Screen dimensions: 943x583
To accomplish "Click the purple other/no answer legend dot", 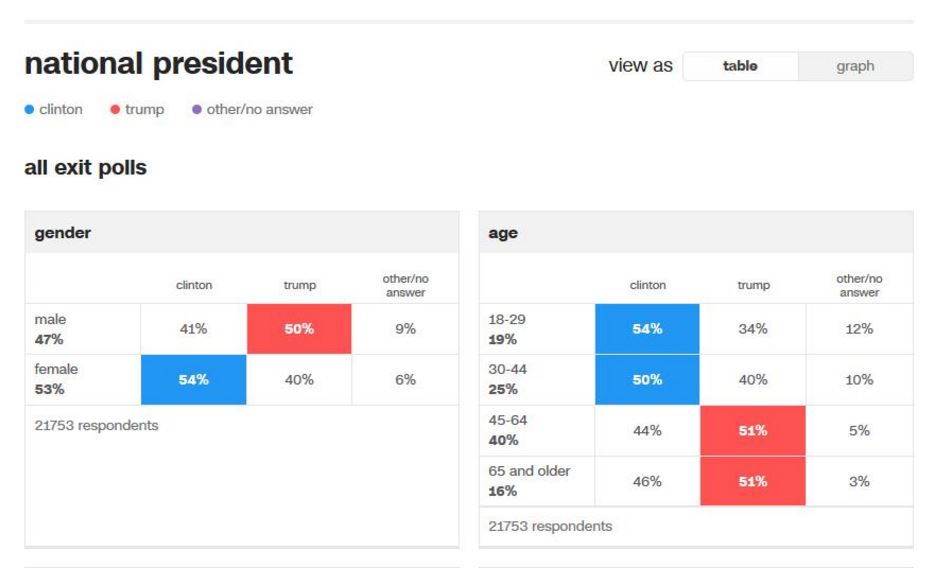I will (197, 109).
